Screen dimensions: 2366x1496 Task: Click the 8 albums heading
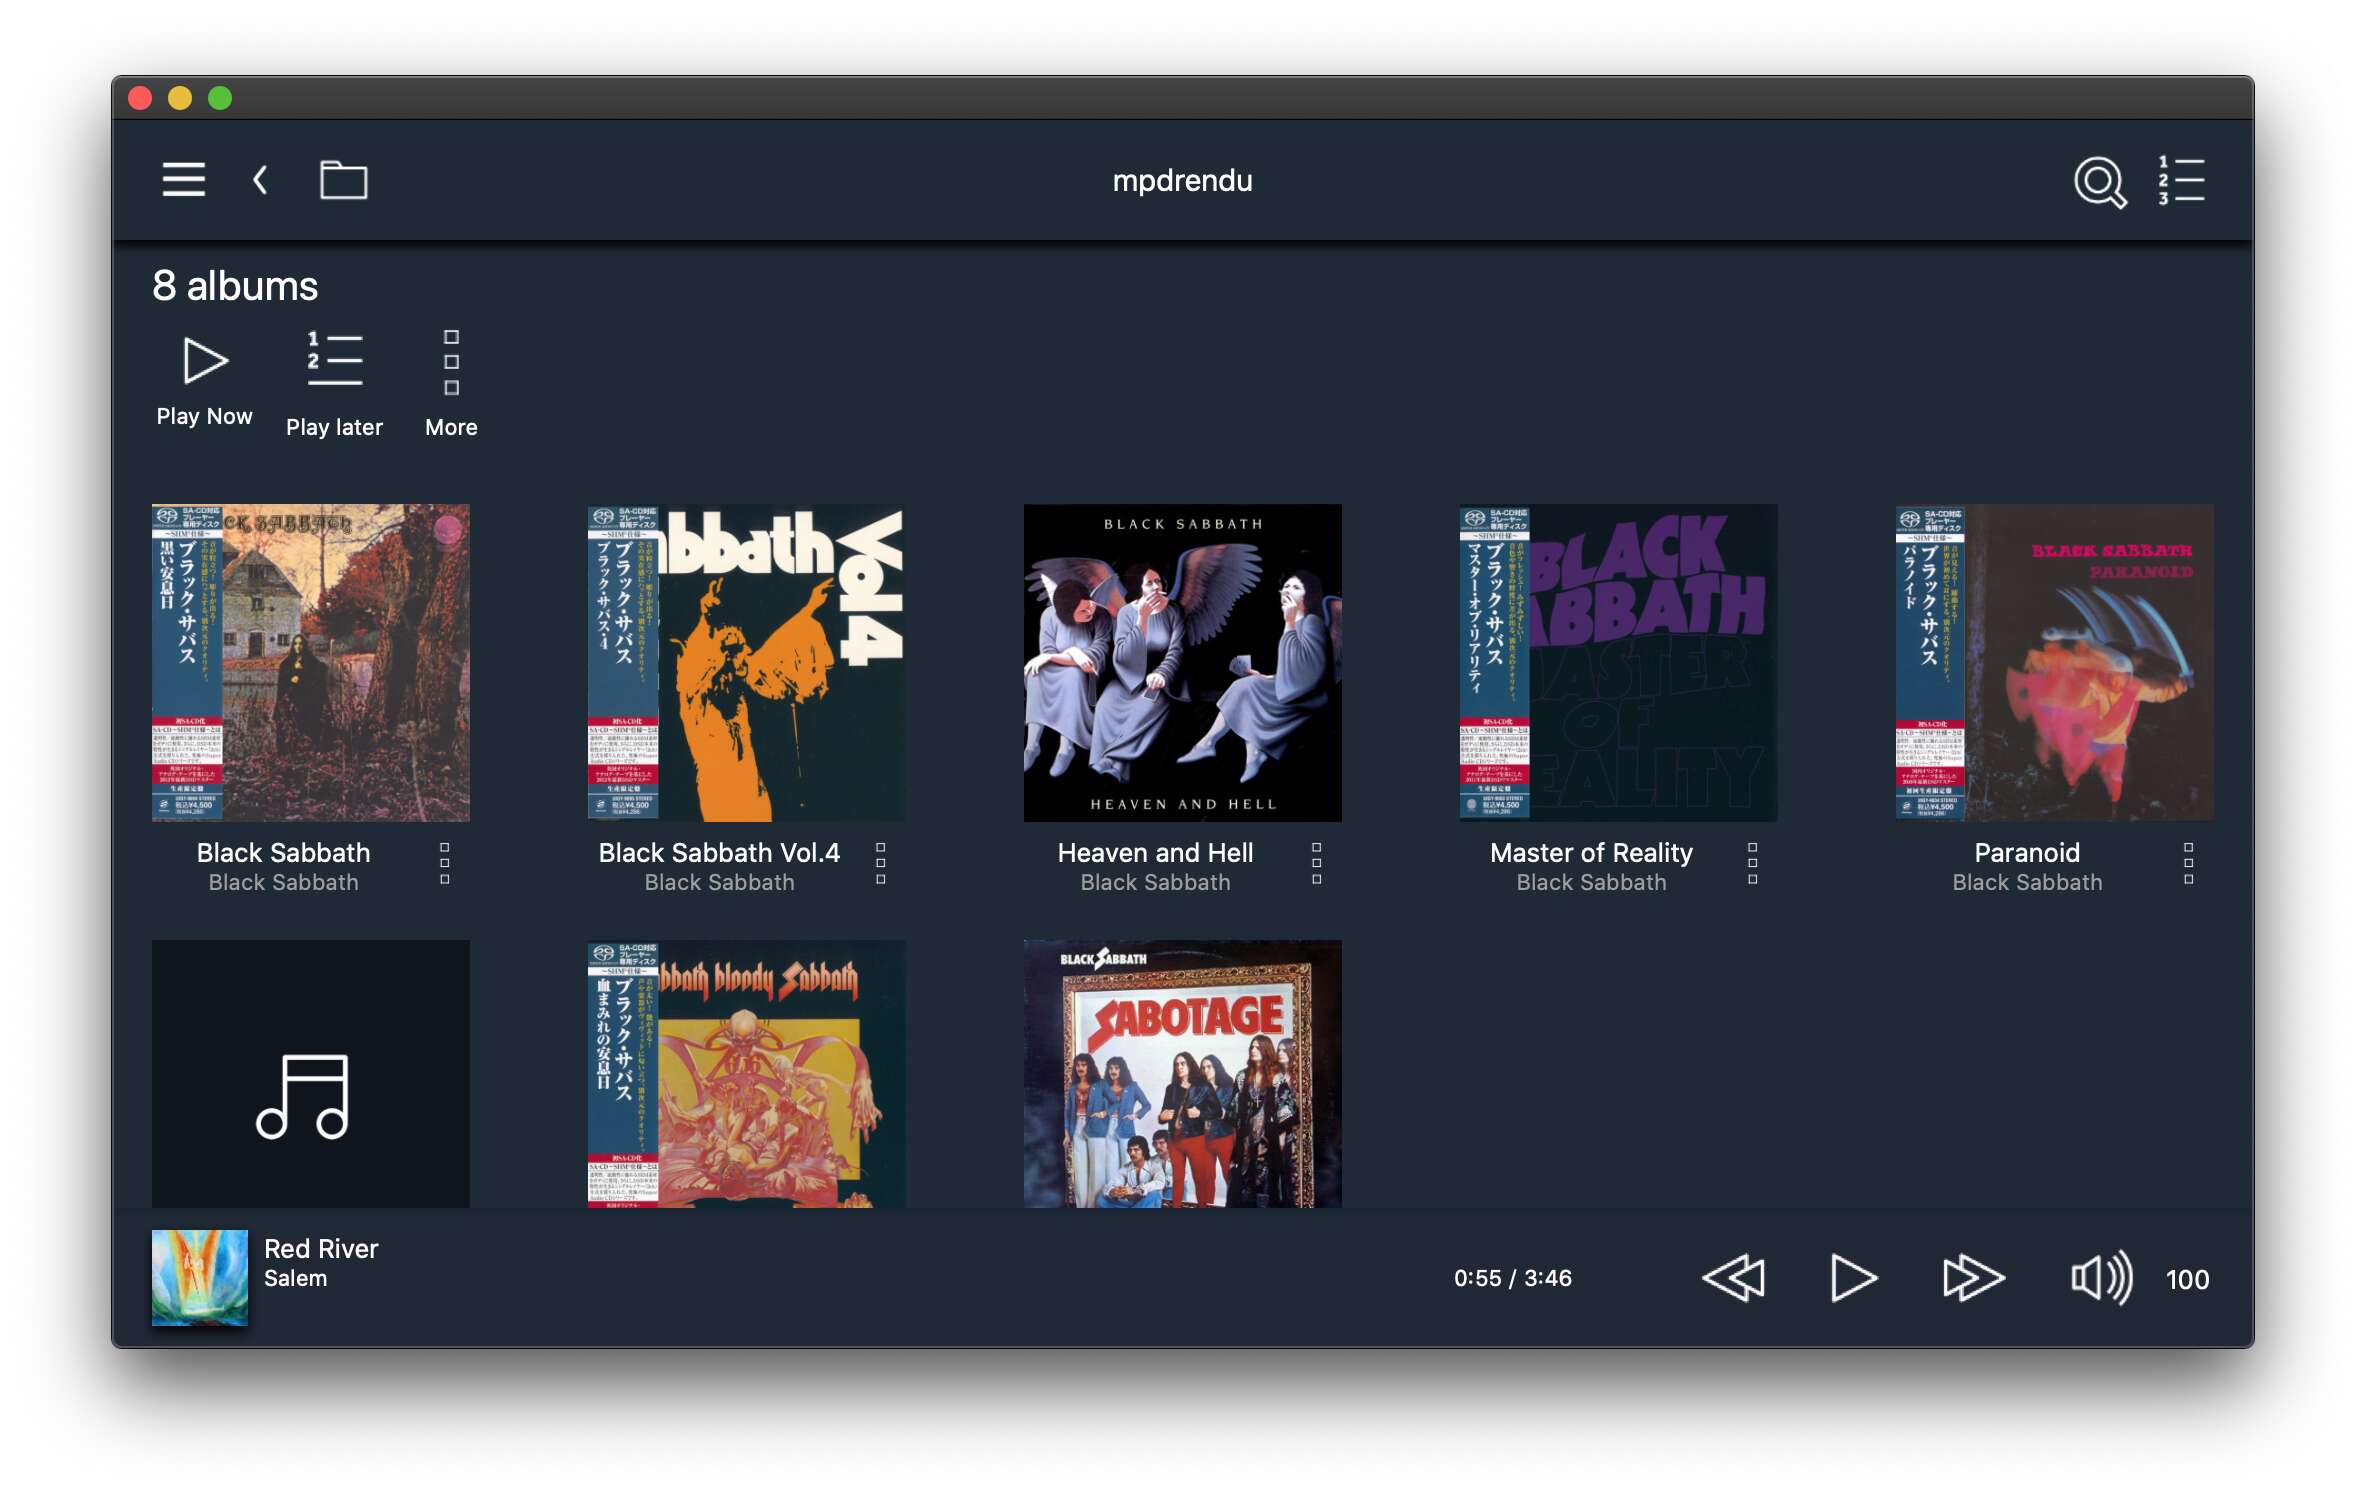[235, 286]
